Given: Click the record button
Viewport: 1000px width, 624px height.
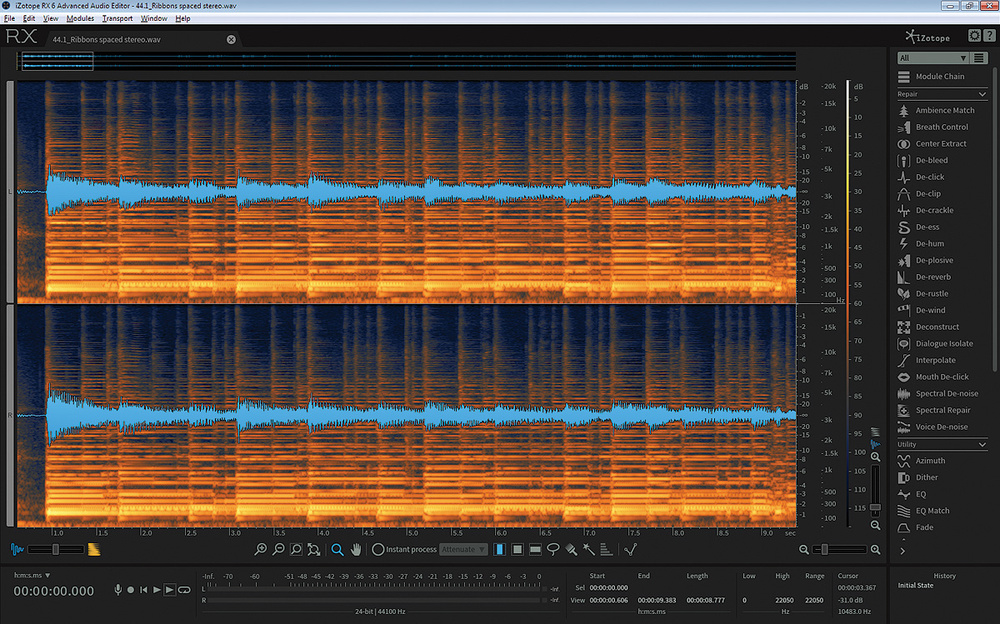Looking at the screenshot, I should tap(131, 590).
